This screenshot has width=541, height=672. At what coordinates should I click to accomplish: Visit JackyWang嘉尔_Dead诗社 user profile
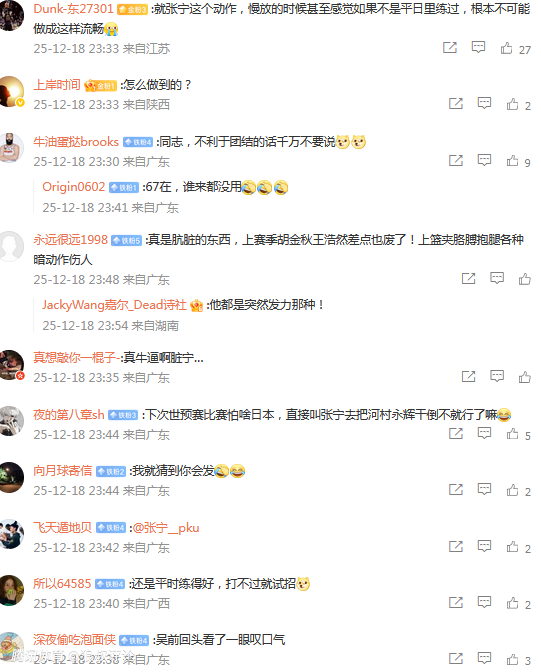click(x=114, y=305)
